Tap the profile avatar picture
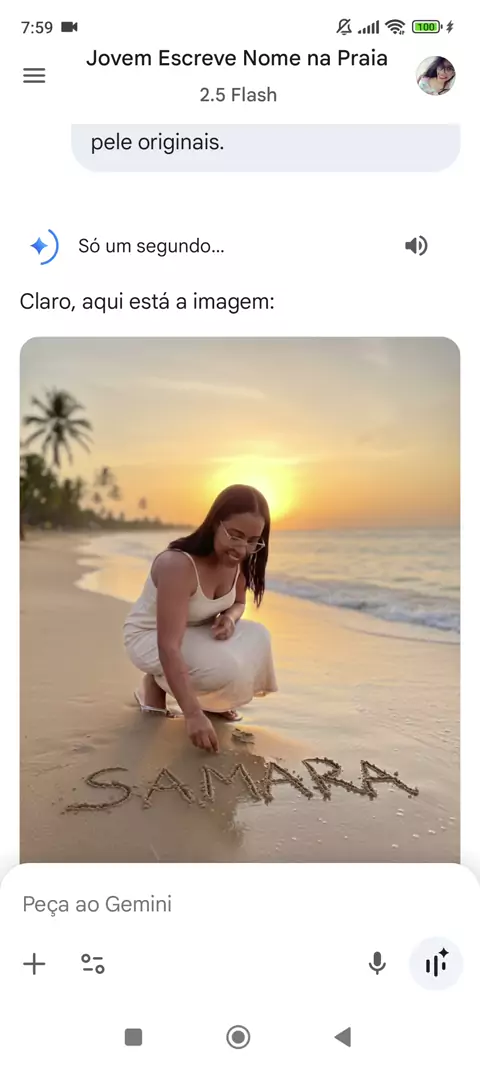Screen dimensions: 480x1066 tap(435, 75)
